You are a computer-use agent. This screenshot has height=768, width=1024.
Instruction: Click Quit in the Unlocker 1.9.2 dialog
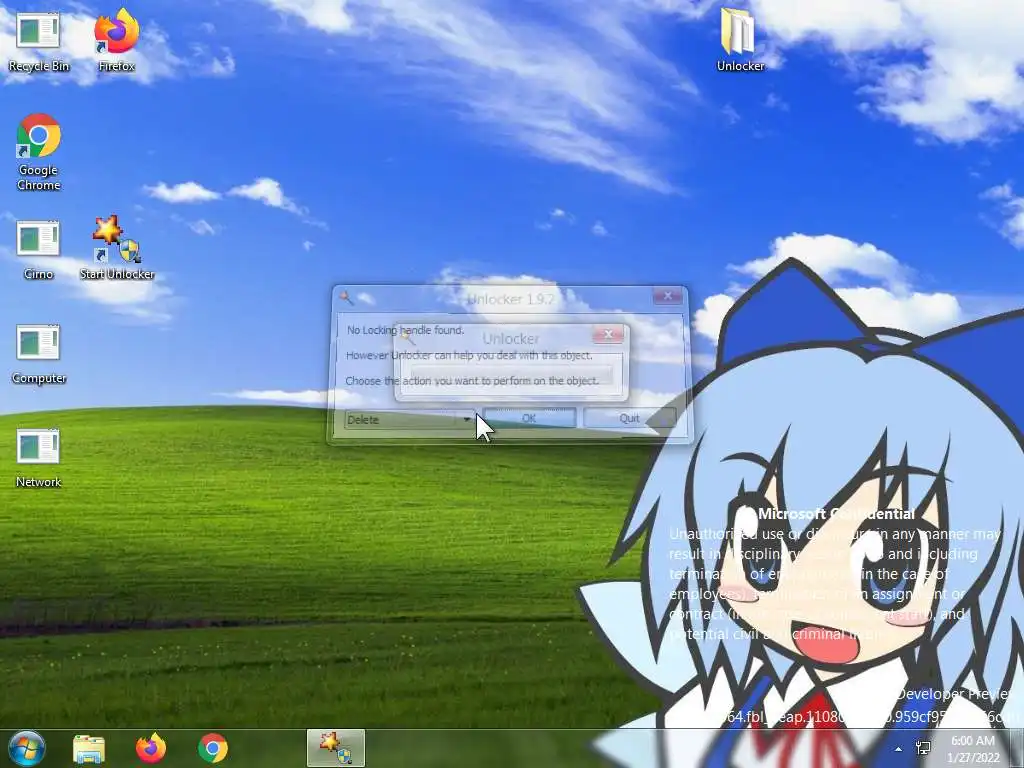click(x=629, y=418)
